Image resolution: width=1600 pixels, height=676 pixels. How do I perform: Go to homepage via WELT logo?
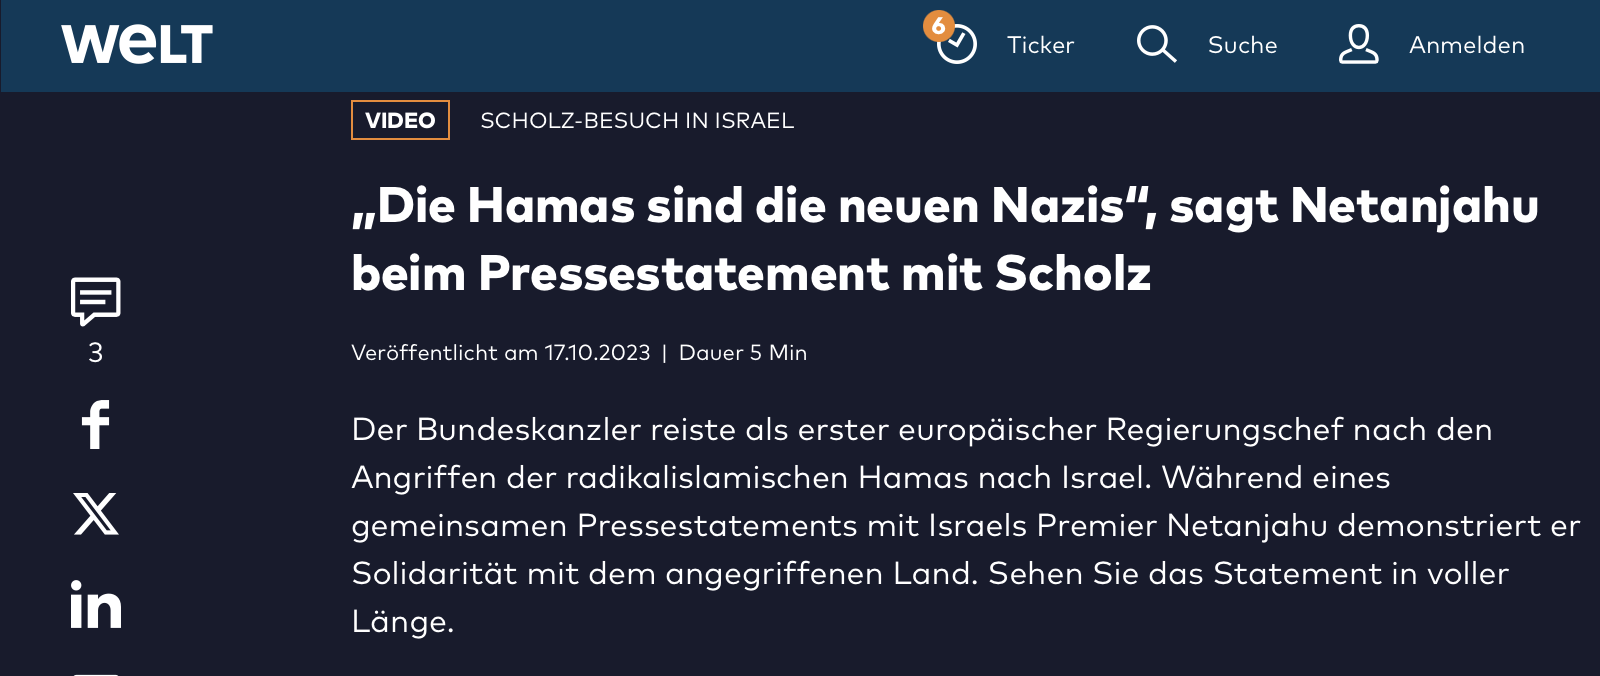click(x=137, y=45)
